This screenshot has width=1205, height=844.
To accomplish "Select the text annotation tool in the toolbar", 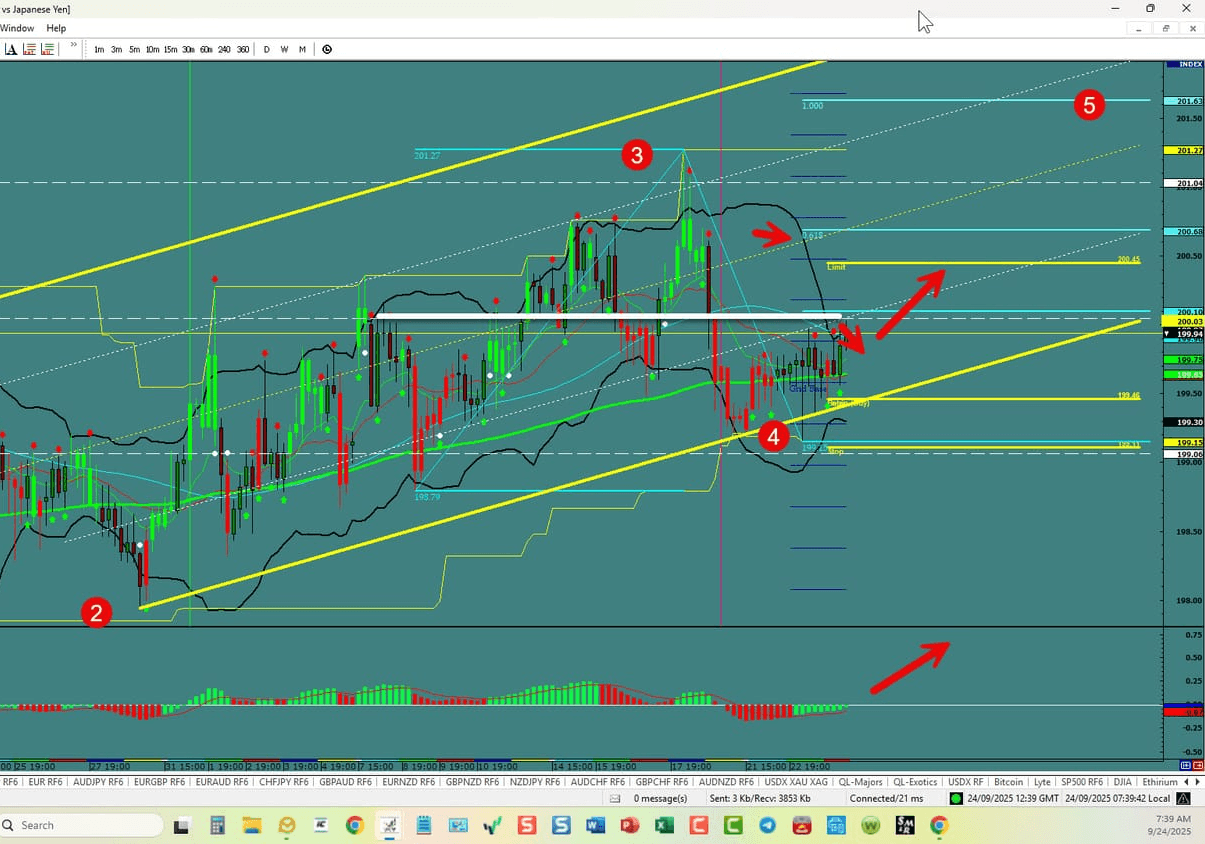I will point(10,48).
